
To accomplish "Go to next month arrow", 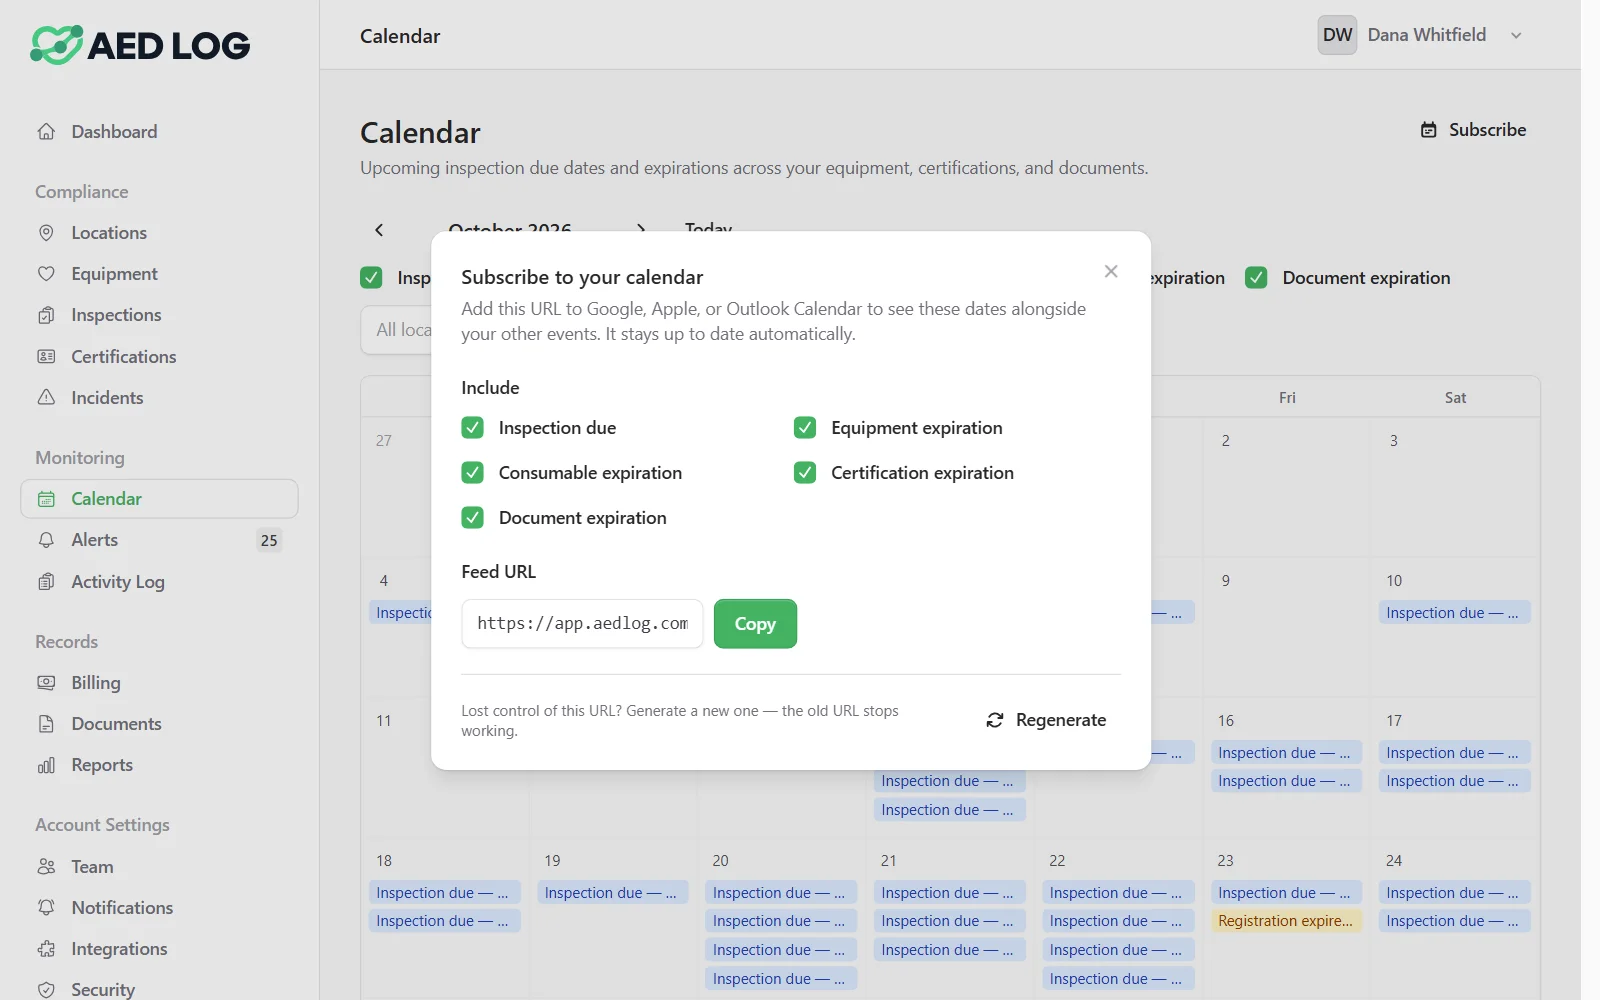I will pyautogui.click(x=641, y=230).
